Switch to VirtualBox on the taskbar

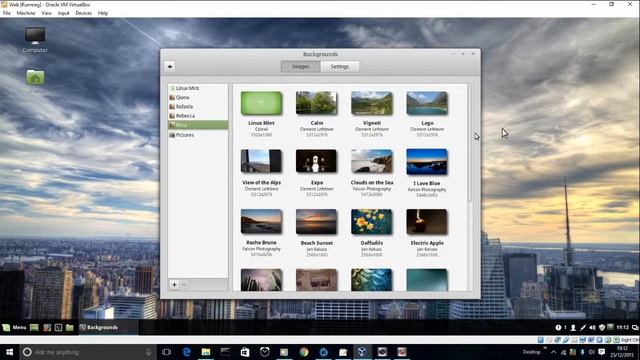pyautogui.click(x=362, y=352)
